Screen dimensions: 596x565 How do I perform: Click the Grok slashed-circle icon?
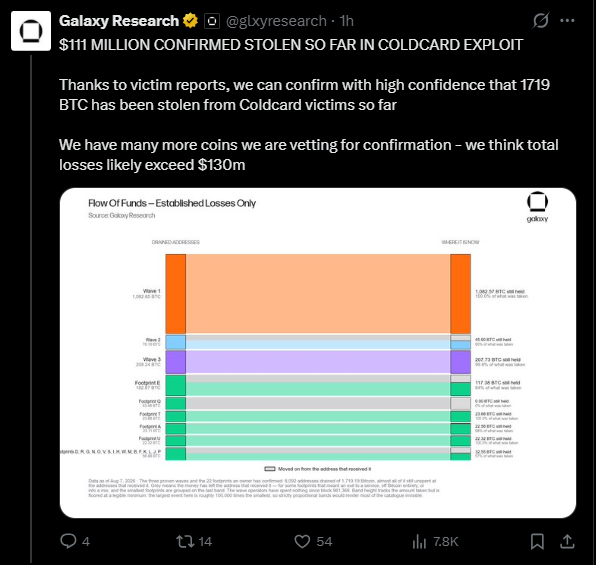[x=540, y=21]
